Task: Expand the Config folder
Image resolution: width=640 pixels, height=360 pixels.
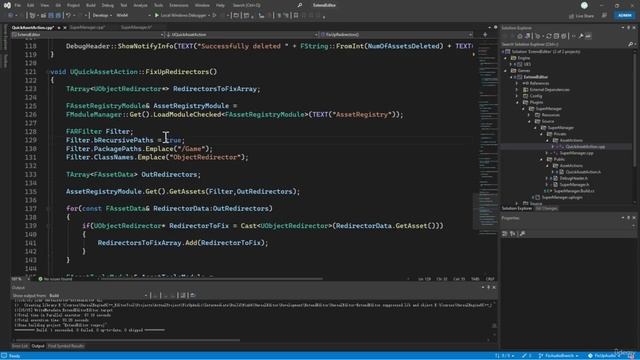Action: (x=517, y=96)
